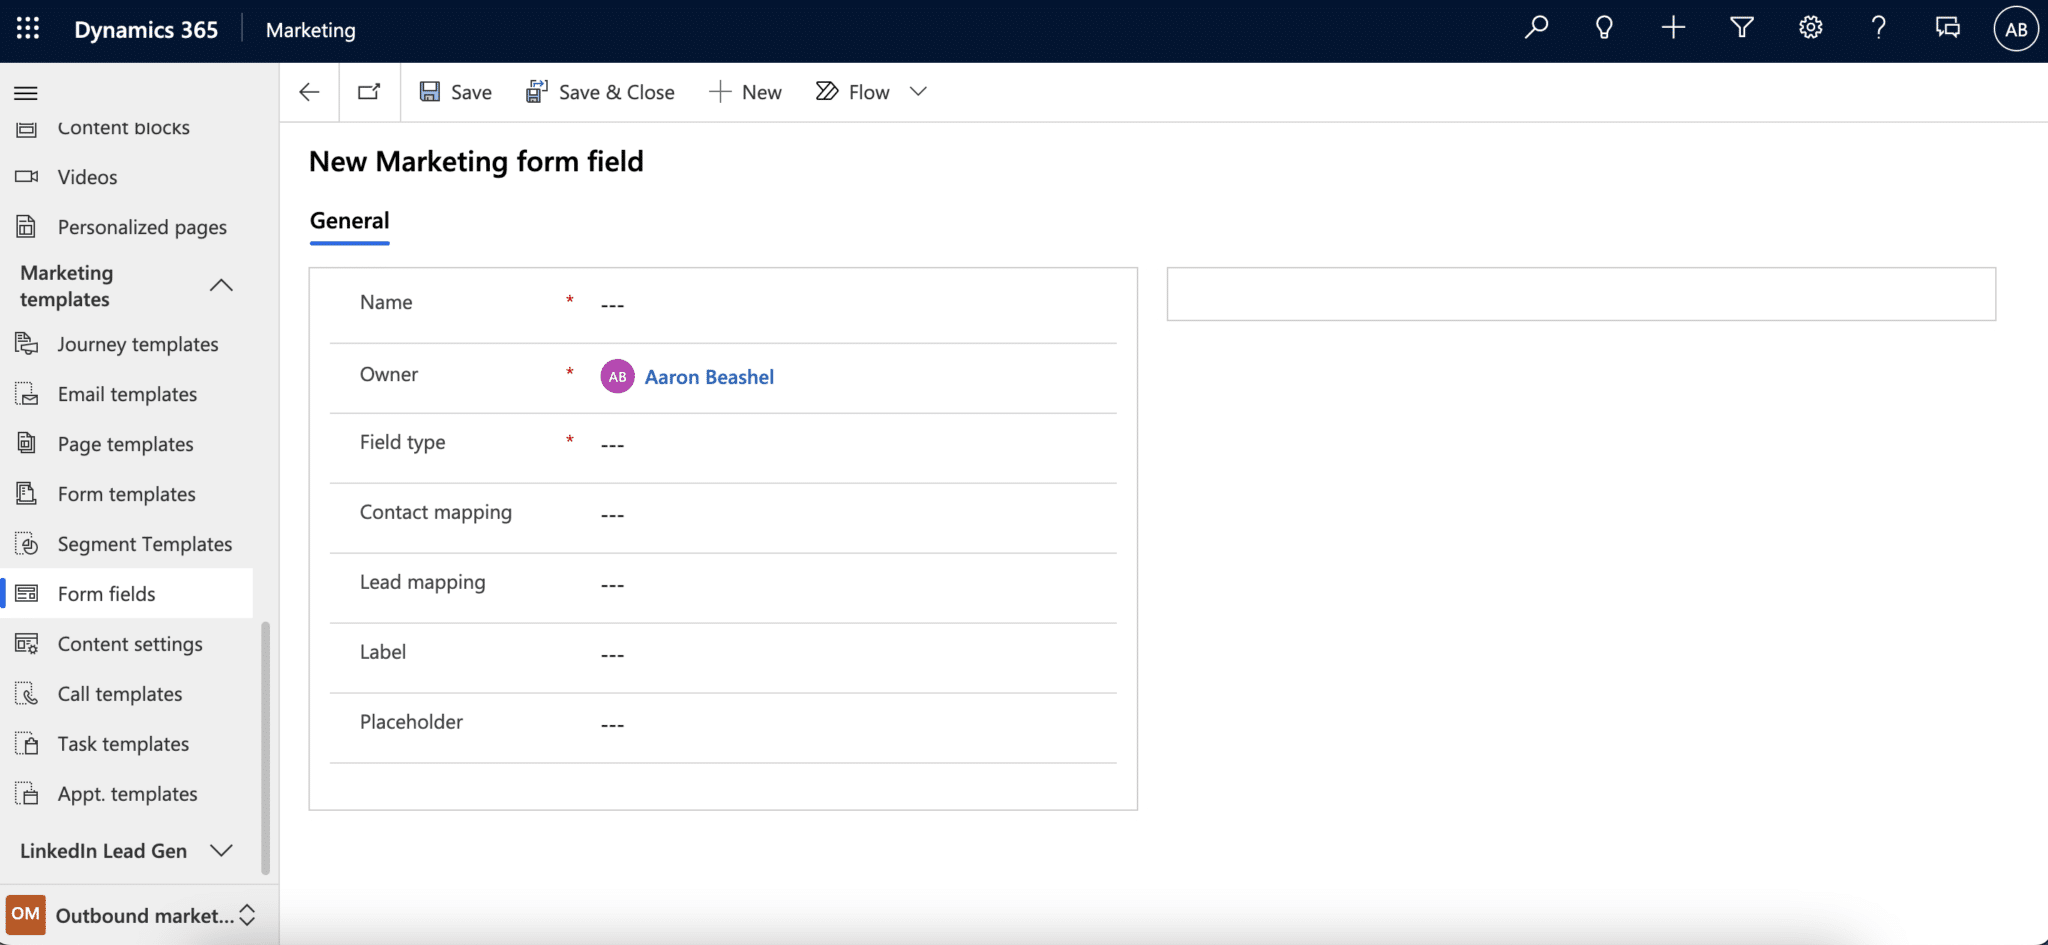This screenshot has width=2048, height=945.
Task: Click the help question mark icon
Action: point(1879,27)
